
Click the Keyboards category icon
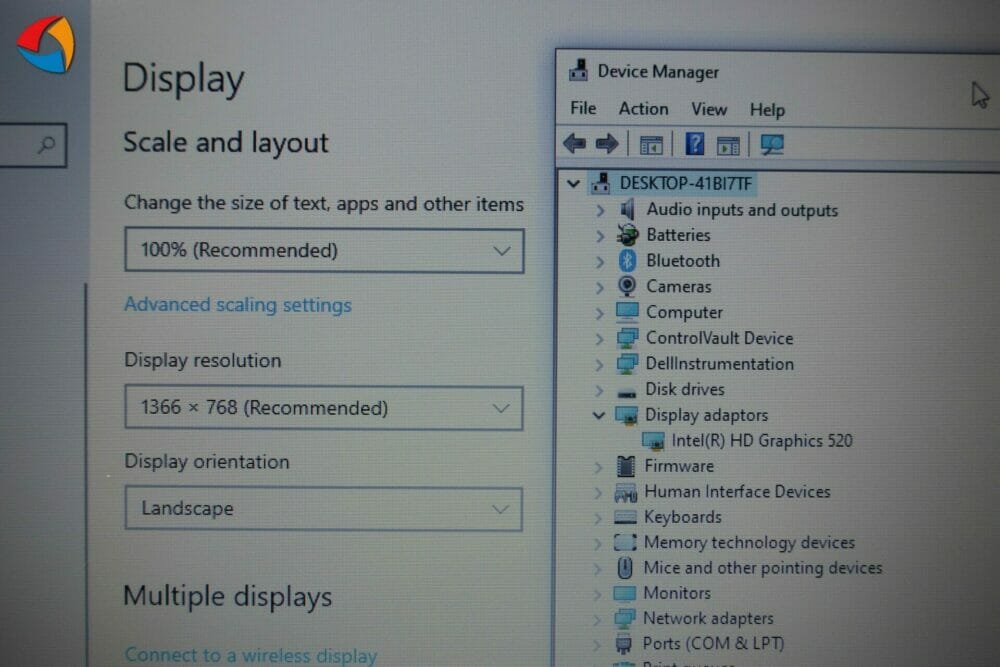[626, 517]
